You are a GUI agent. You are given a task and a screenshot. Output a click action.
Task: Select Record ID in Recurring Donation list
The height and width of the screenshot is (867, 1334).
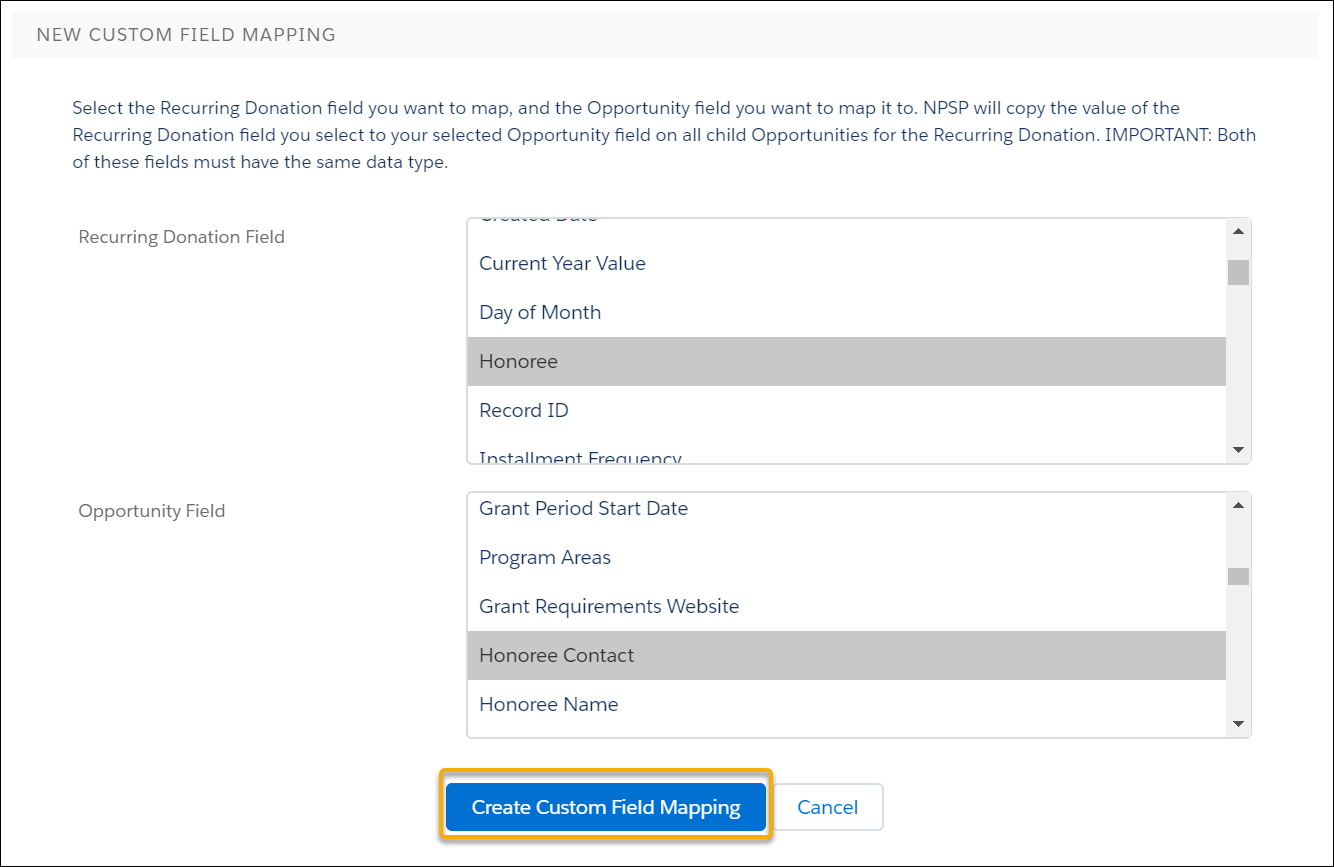click(523, 410)
